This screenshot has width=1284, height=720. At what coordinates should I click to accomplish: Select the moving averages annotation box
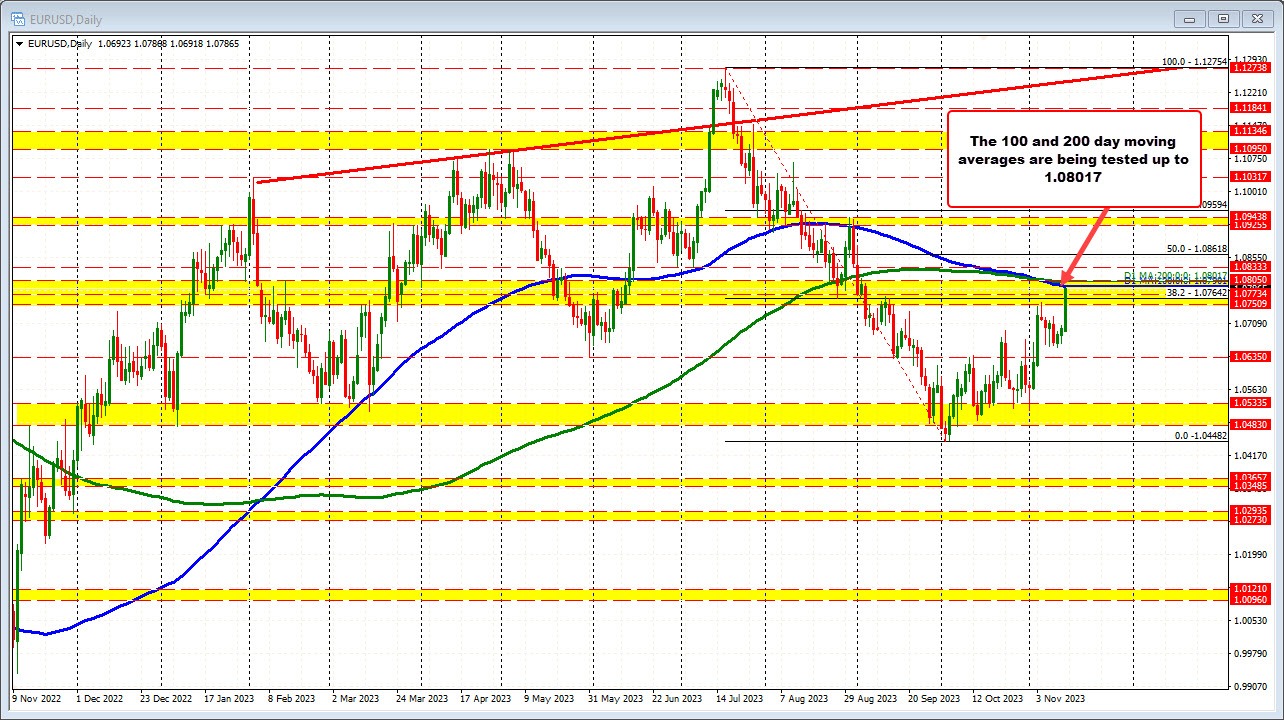point(1074,159)
